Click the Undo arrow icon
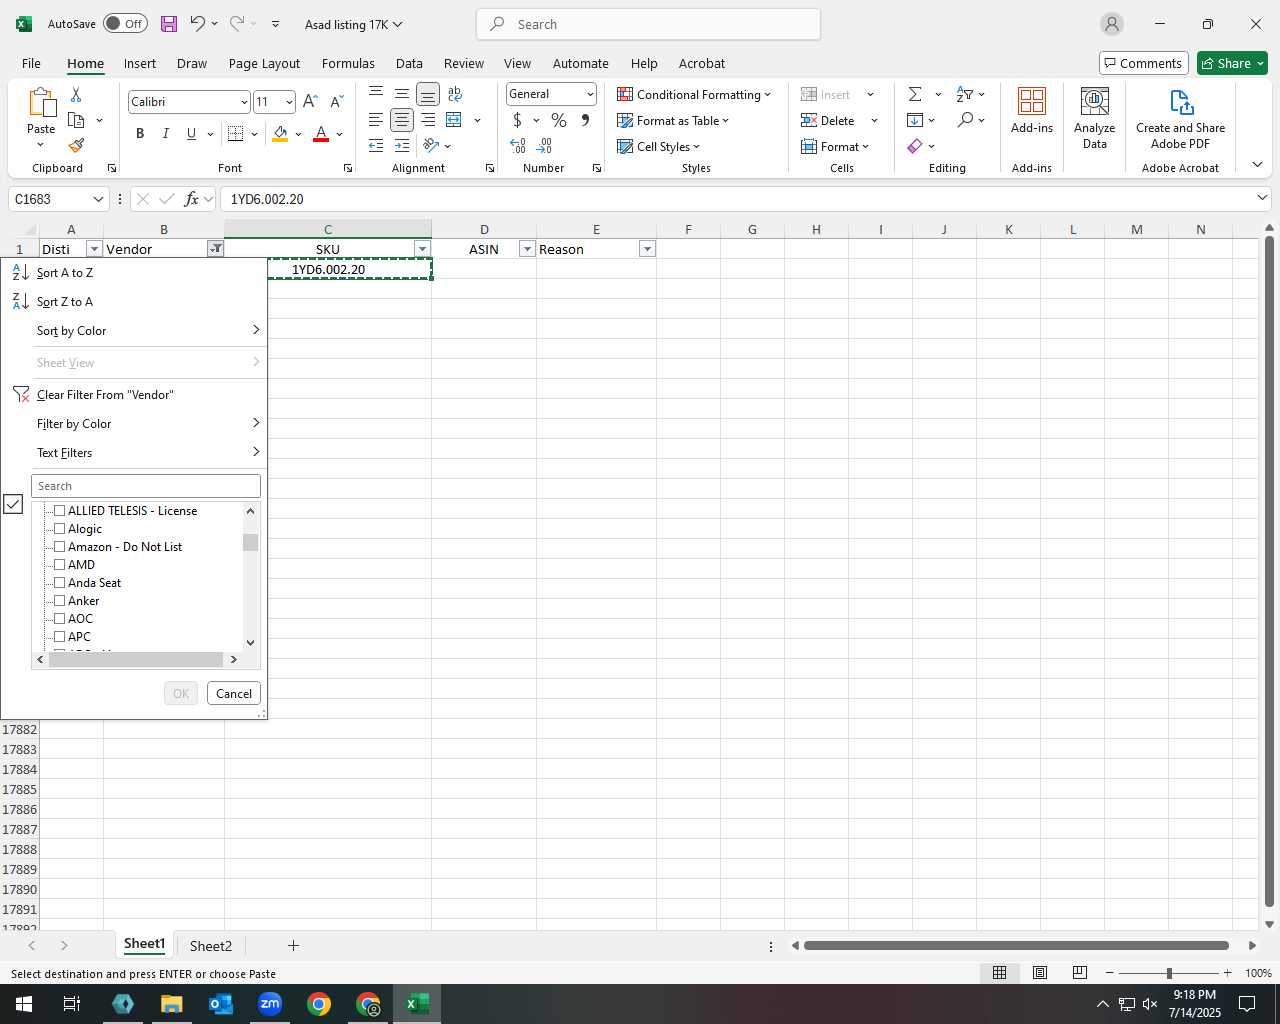This screenshot has width=1280, height=1024. (x=197, y=24)
